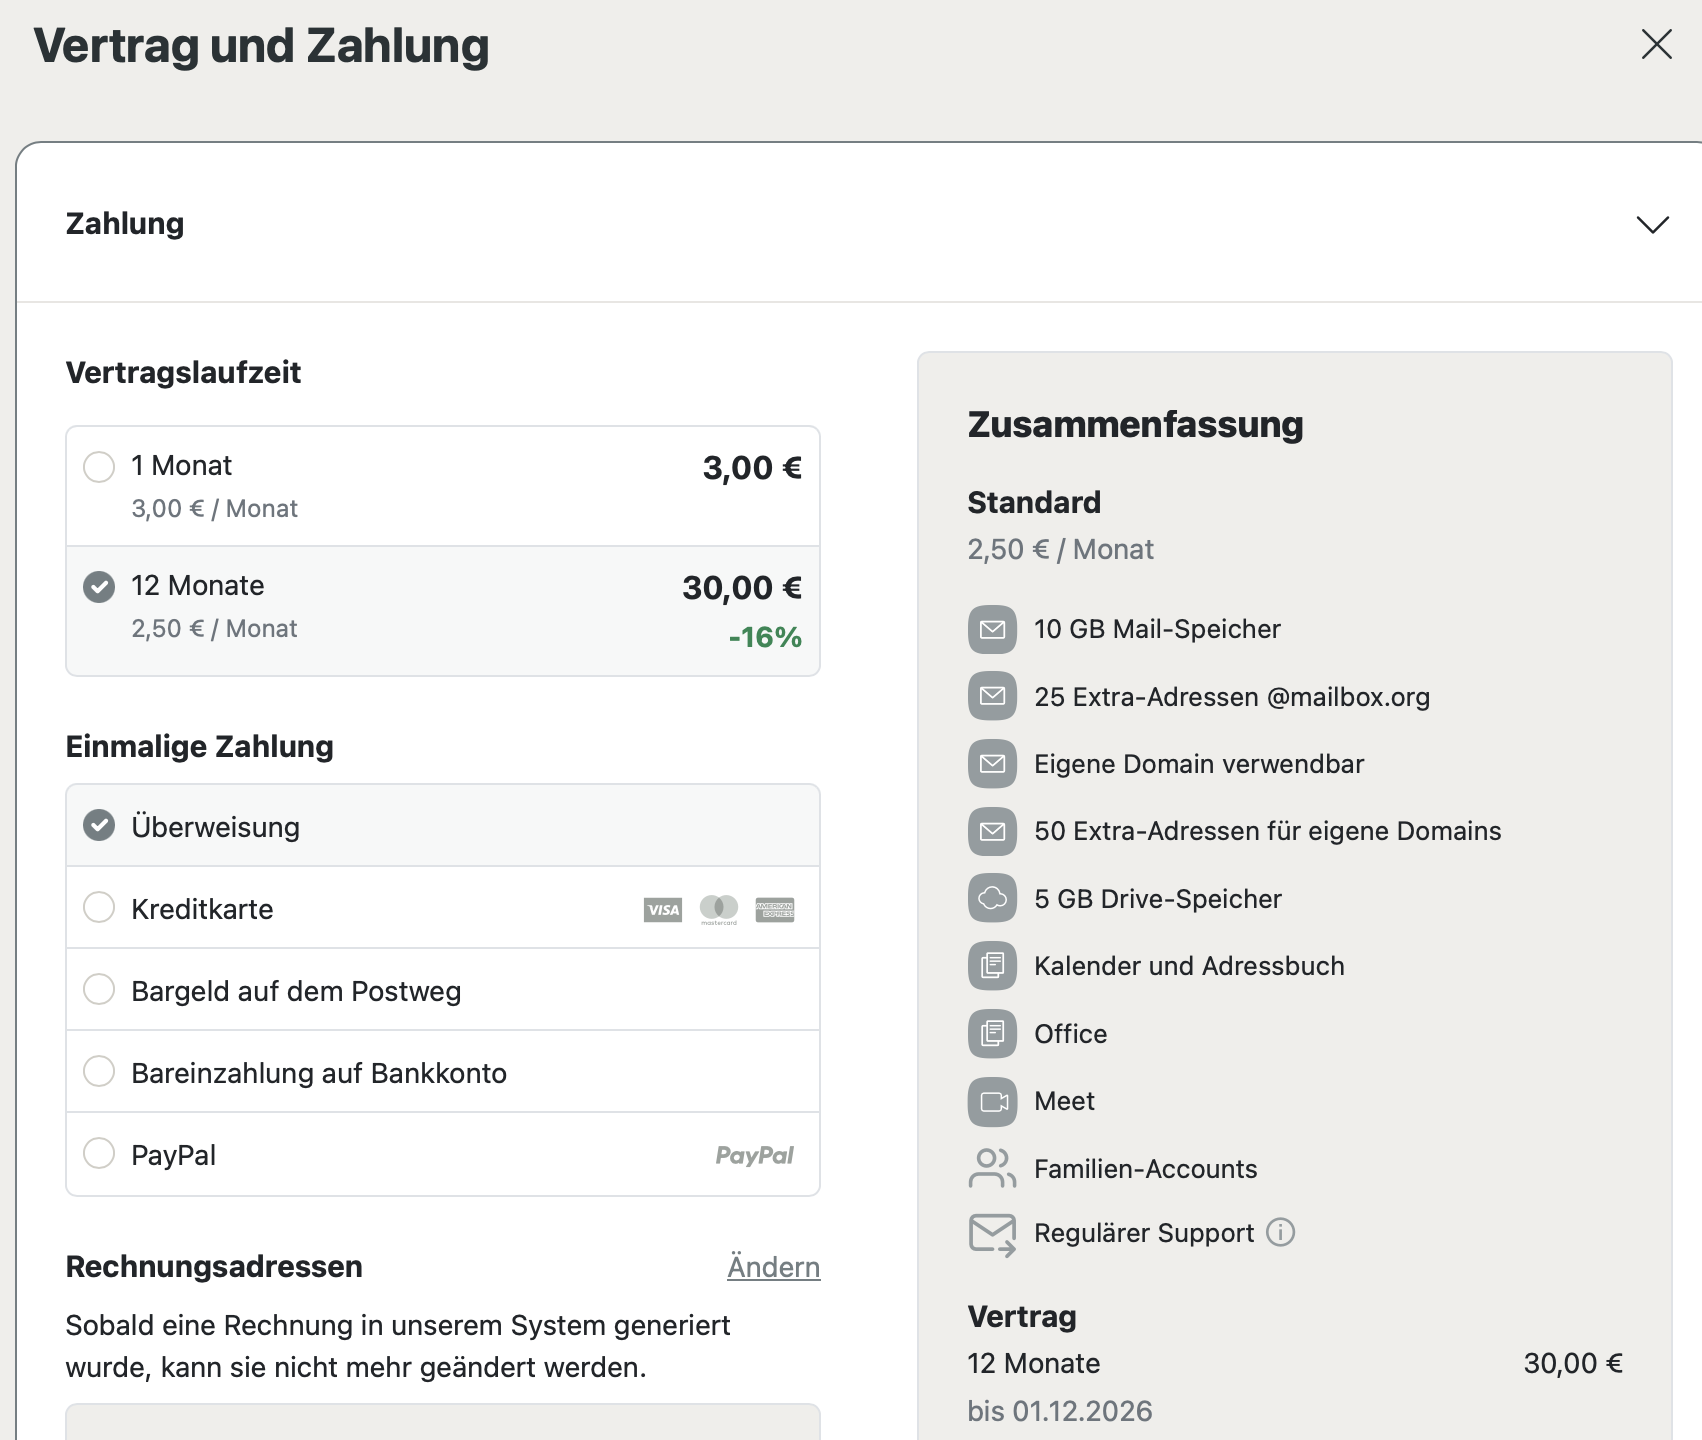Screen dimensions: 1702x1440
Task: Click the document icon next to Office
Action: [992, 1033]
